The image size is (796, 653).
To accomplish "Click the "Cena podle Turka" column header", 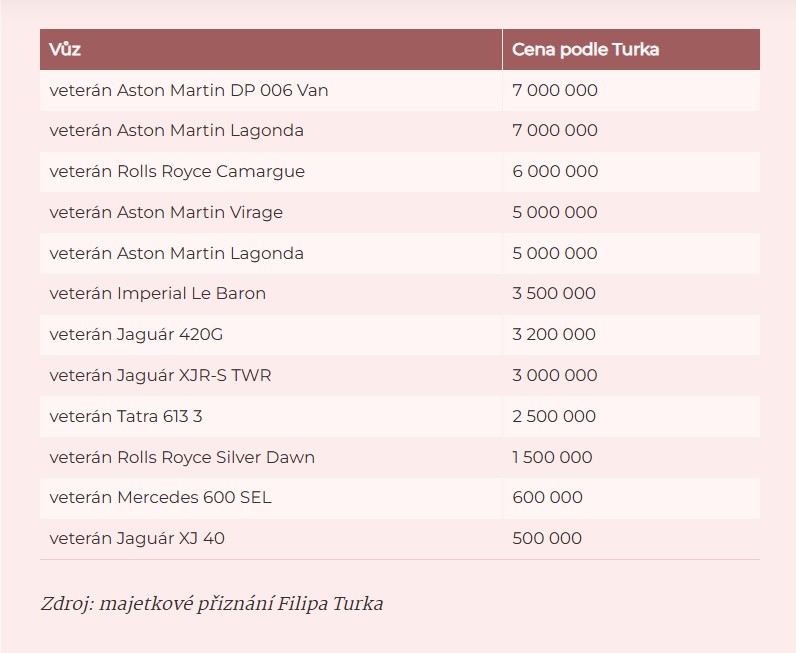I will pyautogui.click(x=585, y=49).
